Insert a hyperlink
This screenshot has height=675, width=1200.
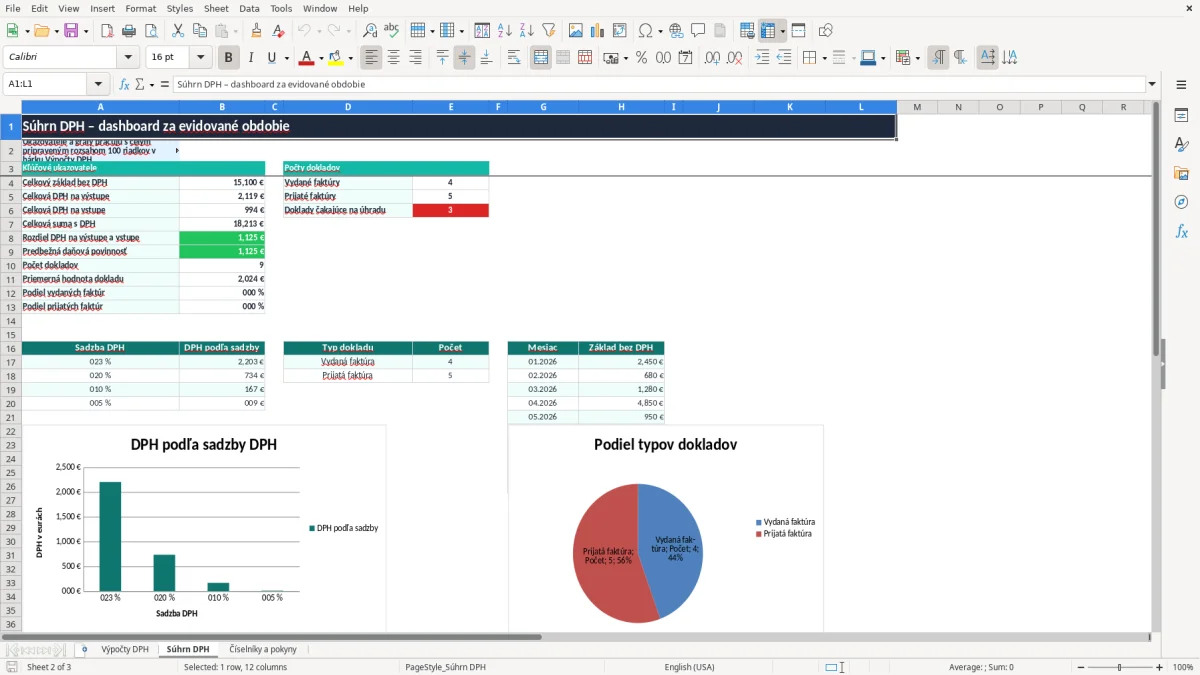[x=676, y=31]
